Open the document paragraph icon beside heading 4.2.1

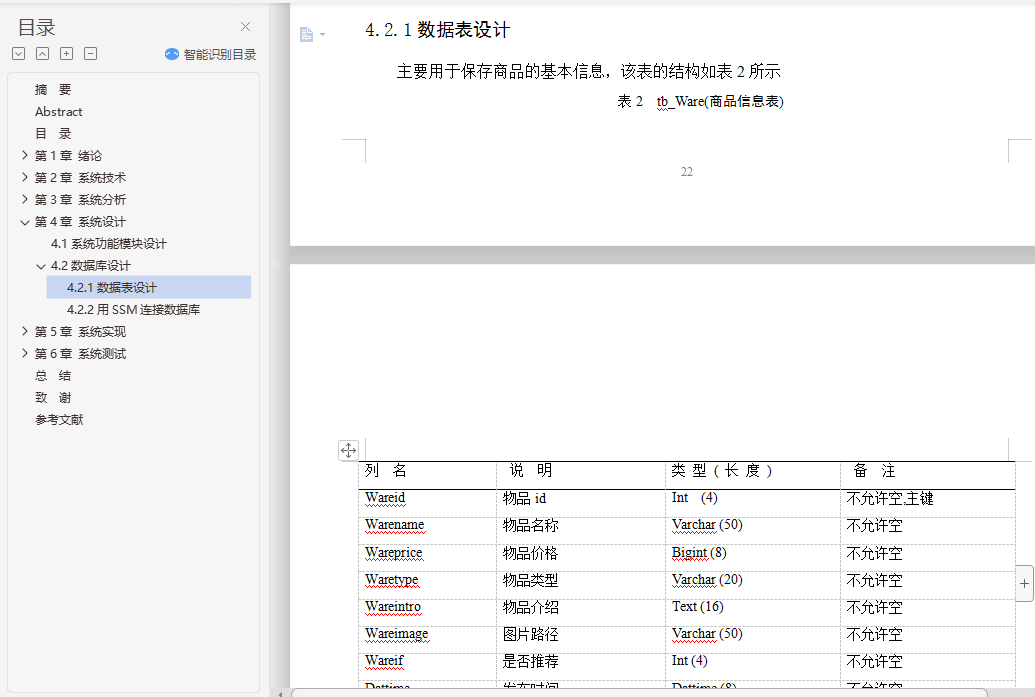click(x=306, y=34)
